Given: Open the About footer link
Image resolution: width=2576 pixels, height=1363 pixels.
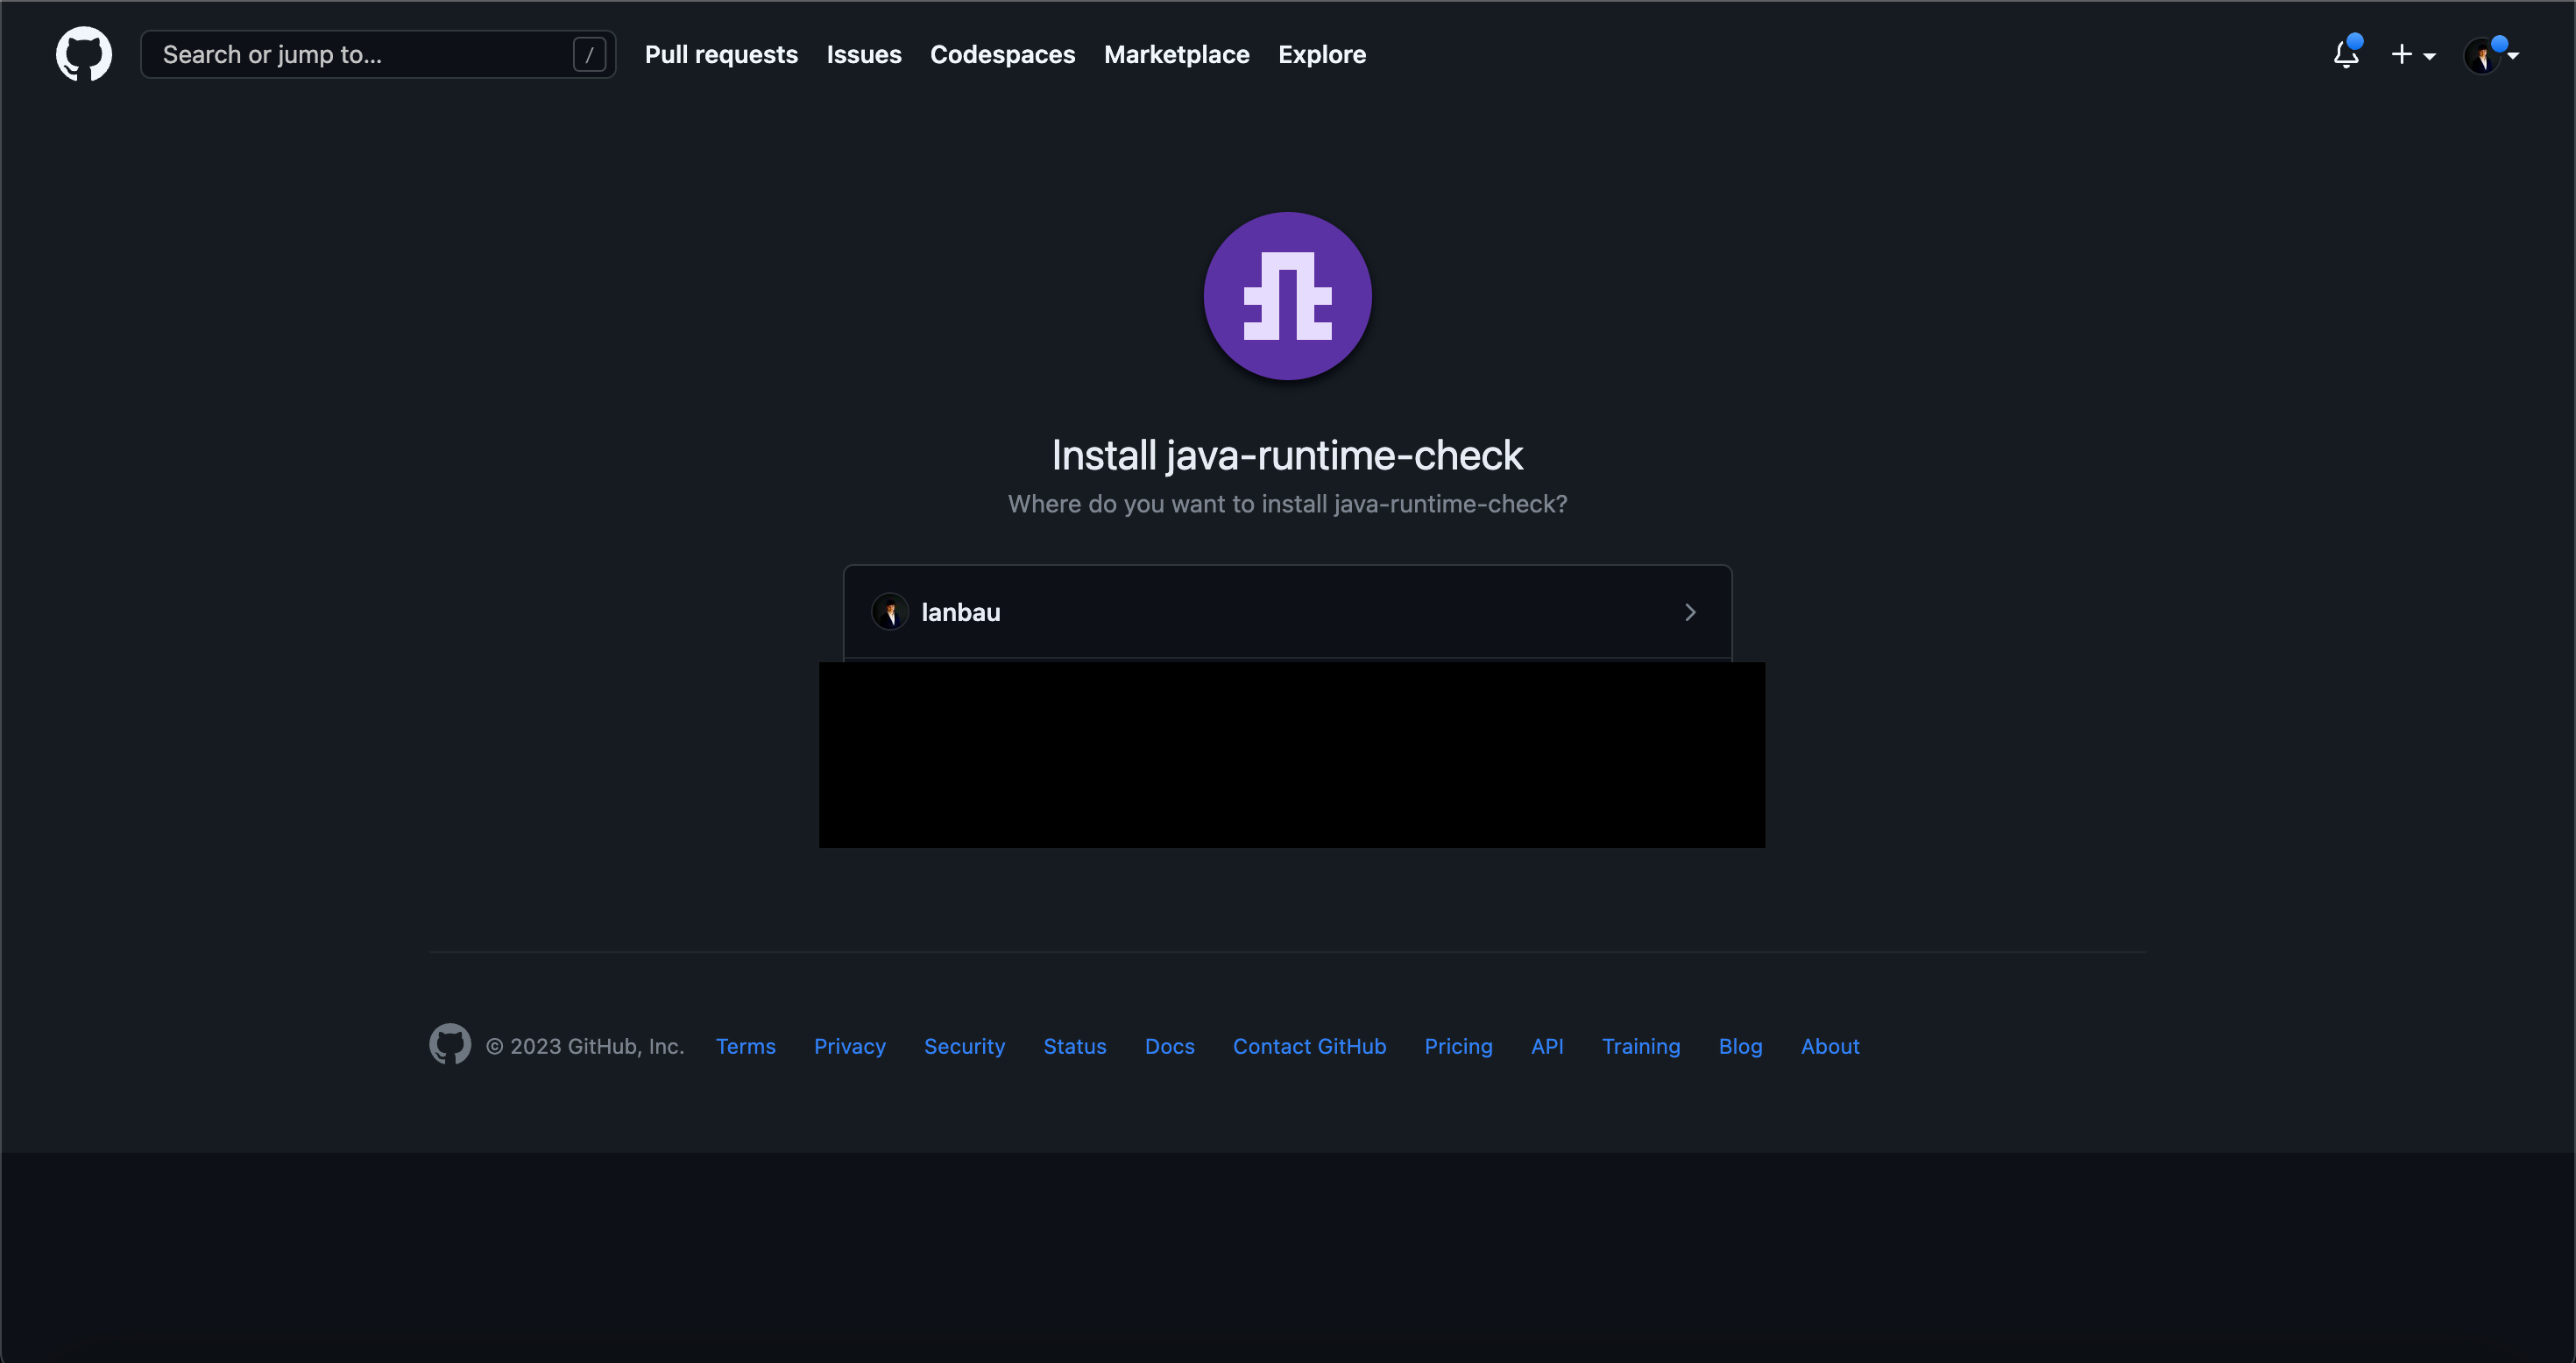Looking at the screenshot, I should coord(1830,1046).
